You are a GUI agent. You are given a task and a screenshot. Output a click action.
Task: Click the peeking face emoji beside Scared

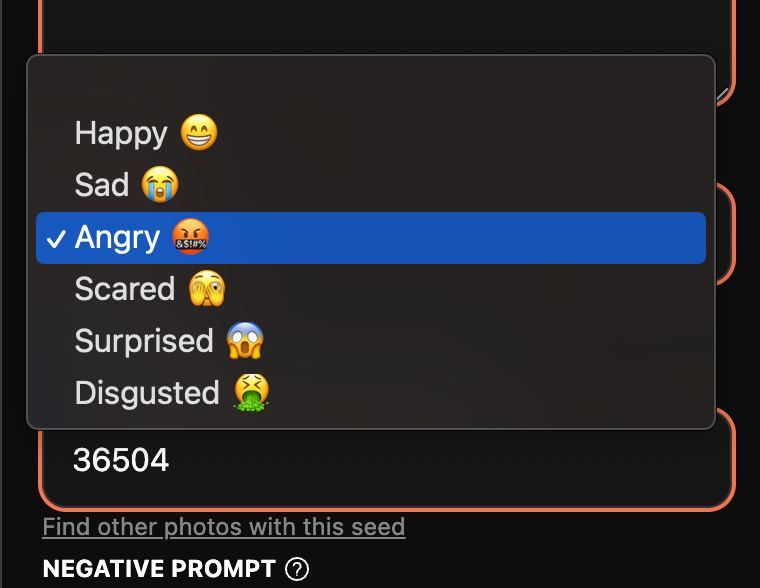pyautogui.click(x=207, y=288)
